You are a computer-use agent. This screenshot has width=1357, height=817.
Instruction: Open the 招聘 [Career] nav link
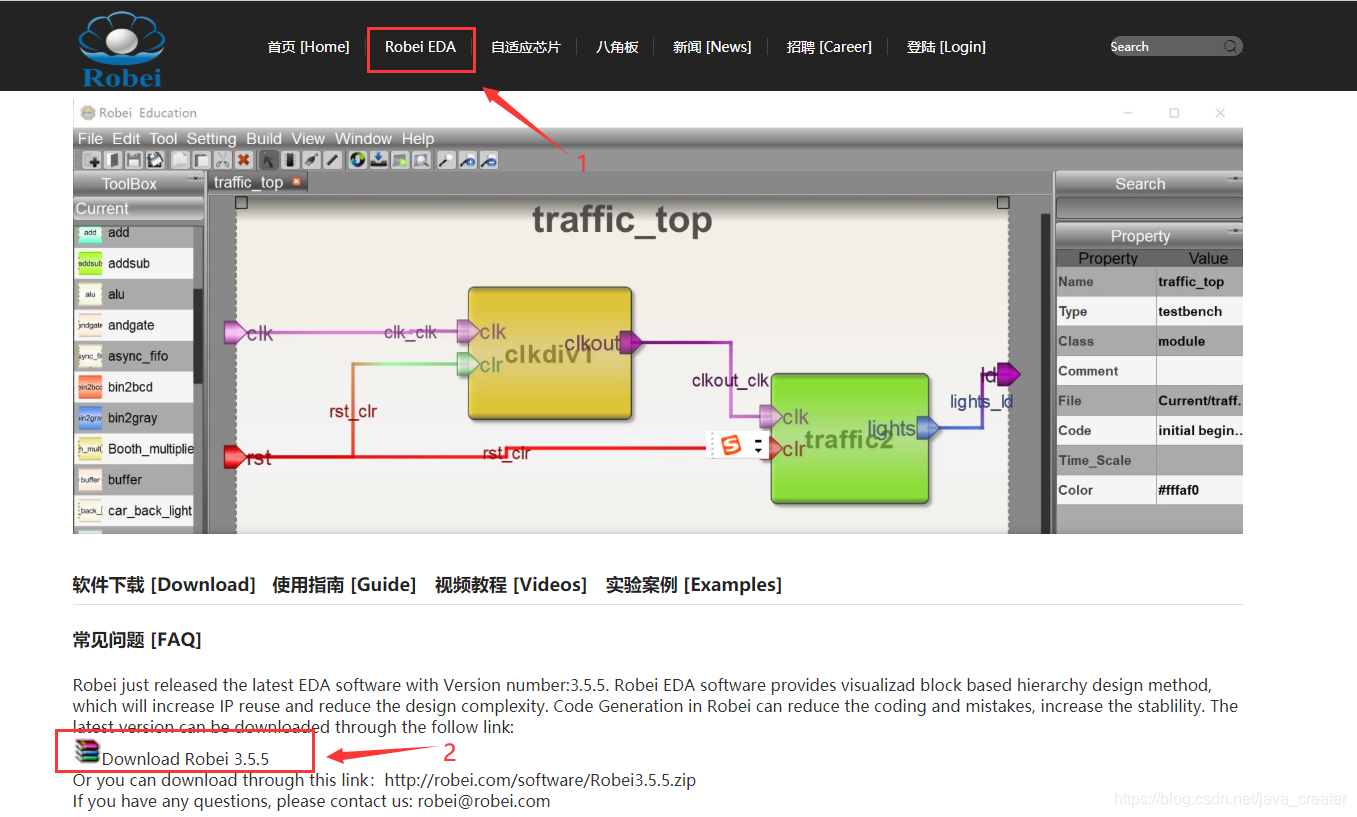click(829, 47)
